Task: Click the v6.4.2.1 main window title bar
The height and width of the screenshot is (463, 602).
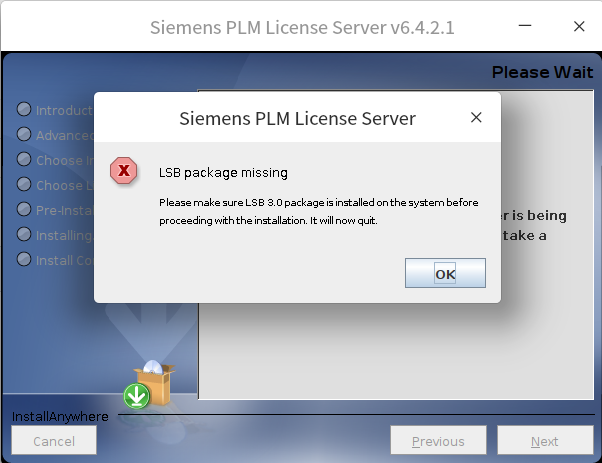Action: coord(302,27)
